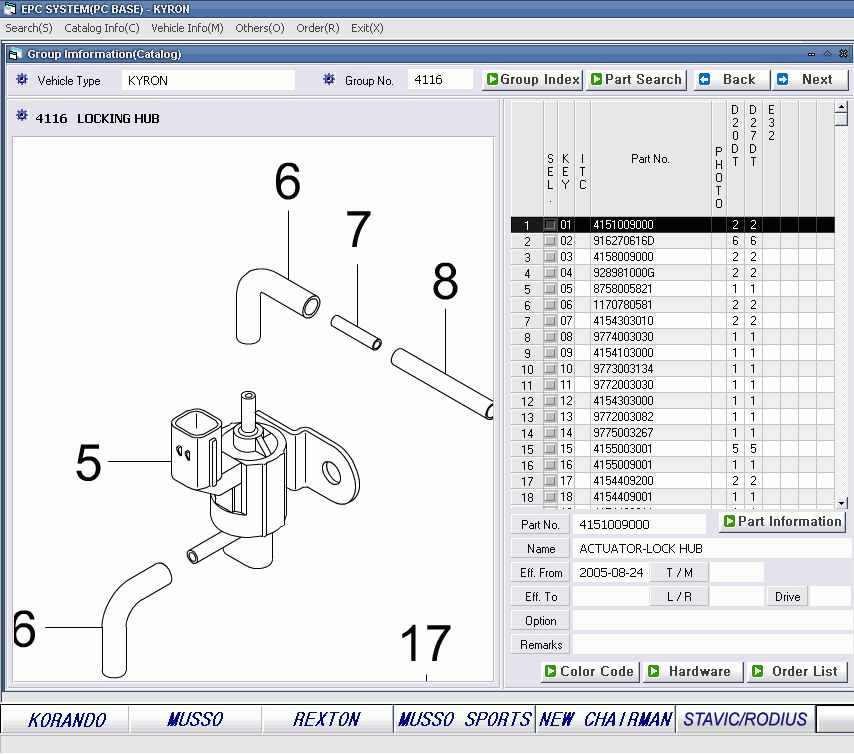Open the Vehicle Info(M) menu
The height and width of the screenshot is (754, 854).
[187, 28]
